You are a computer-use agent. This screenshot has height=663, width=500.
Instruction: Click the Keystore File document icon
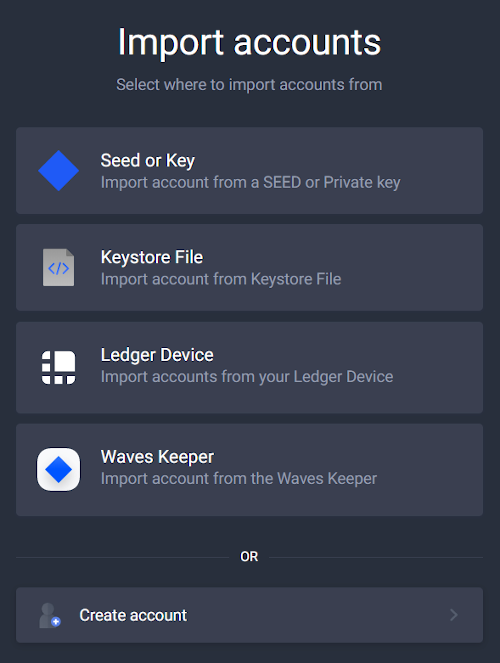pos(58,267)
